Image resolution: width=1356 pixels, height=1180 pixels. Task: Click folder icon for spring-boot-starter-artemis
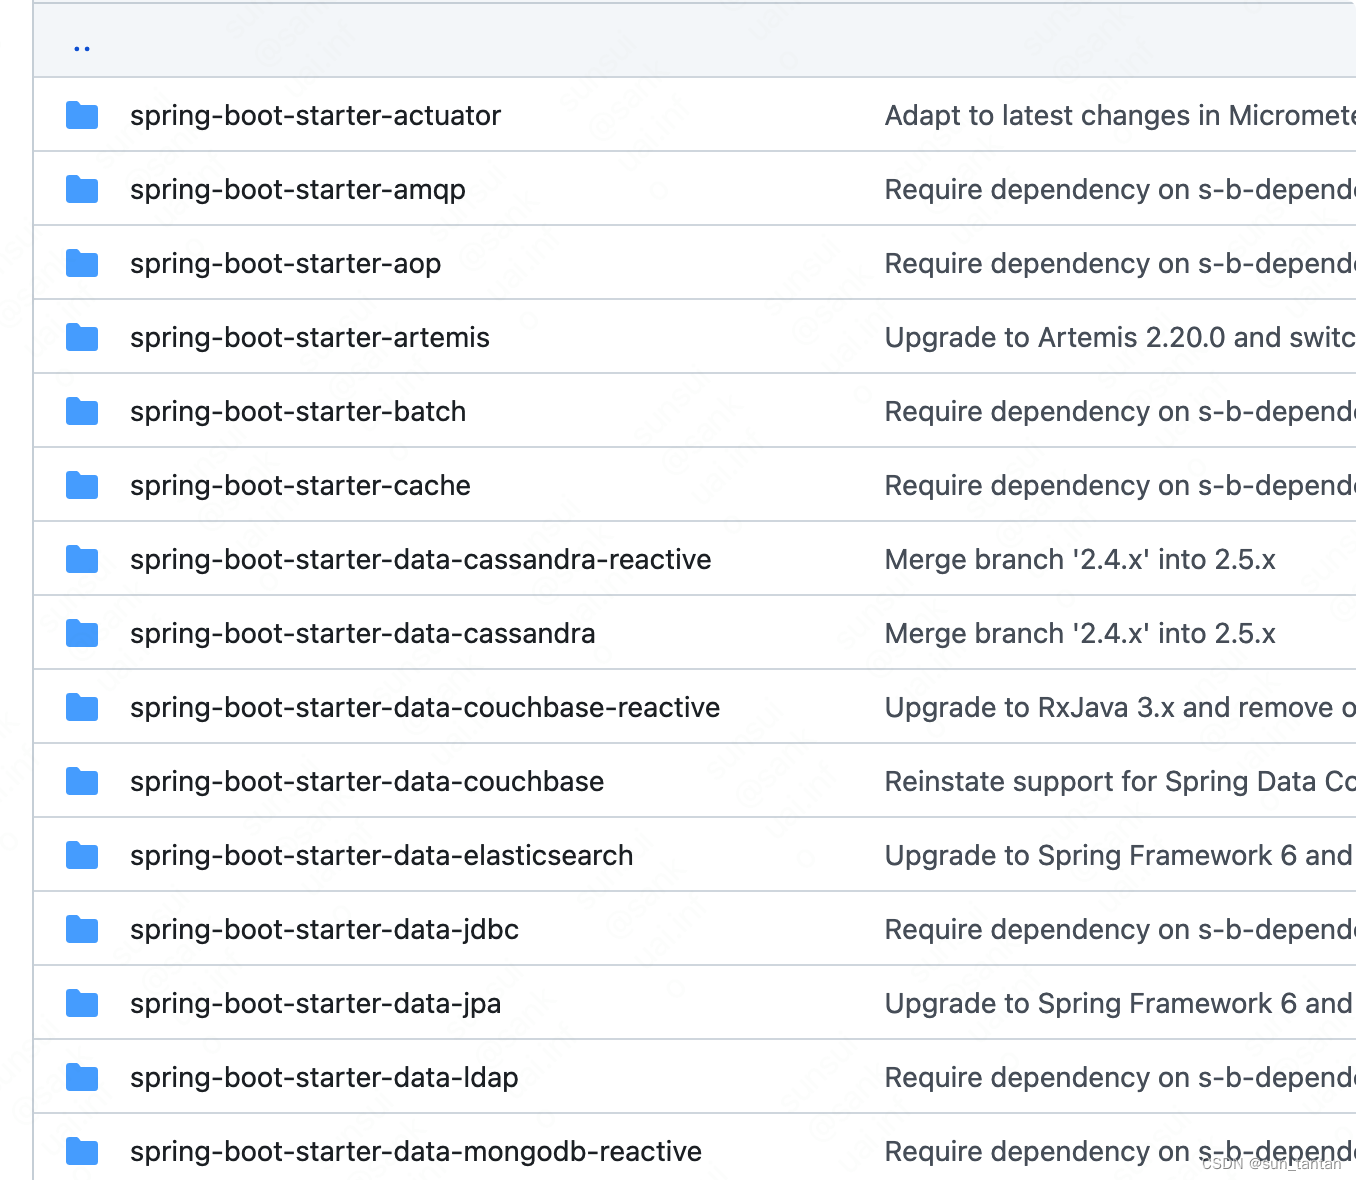[x=82, y=338]
